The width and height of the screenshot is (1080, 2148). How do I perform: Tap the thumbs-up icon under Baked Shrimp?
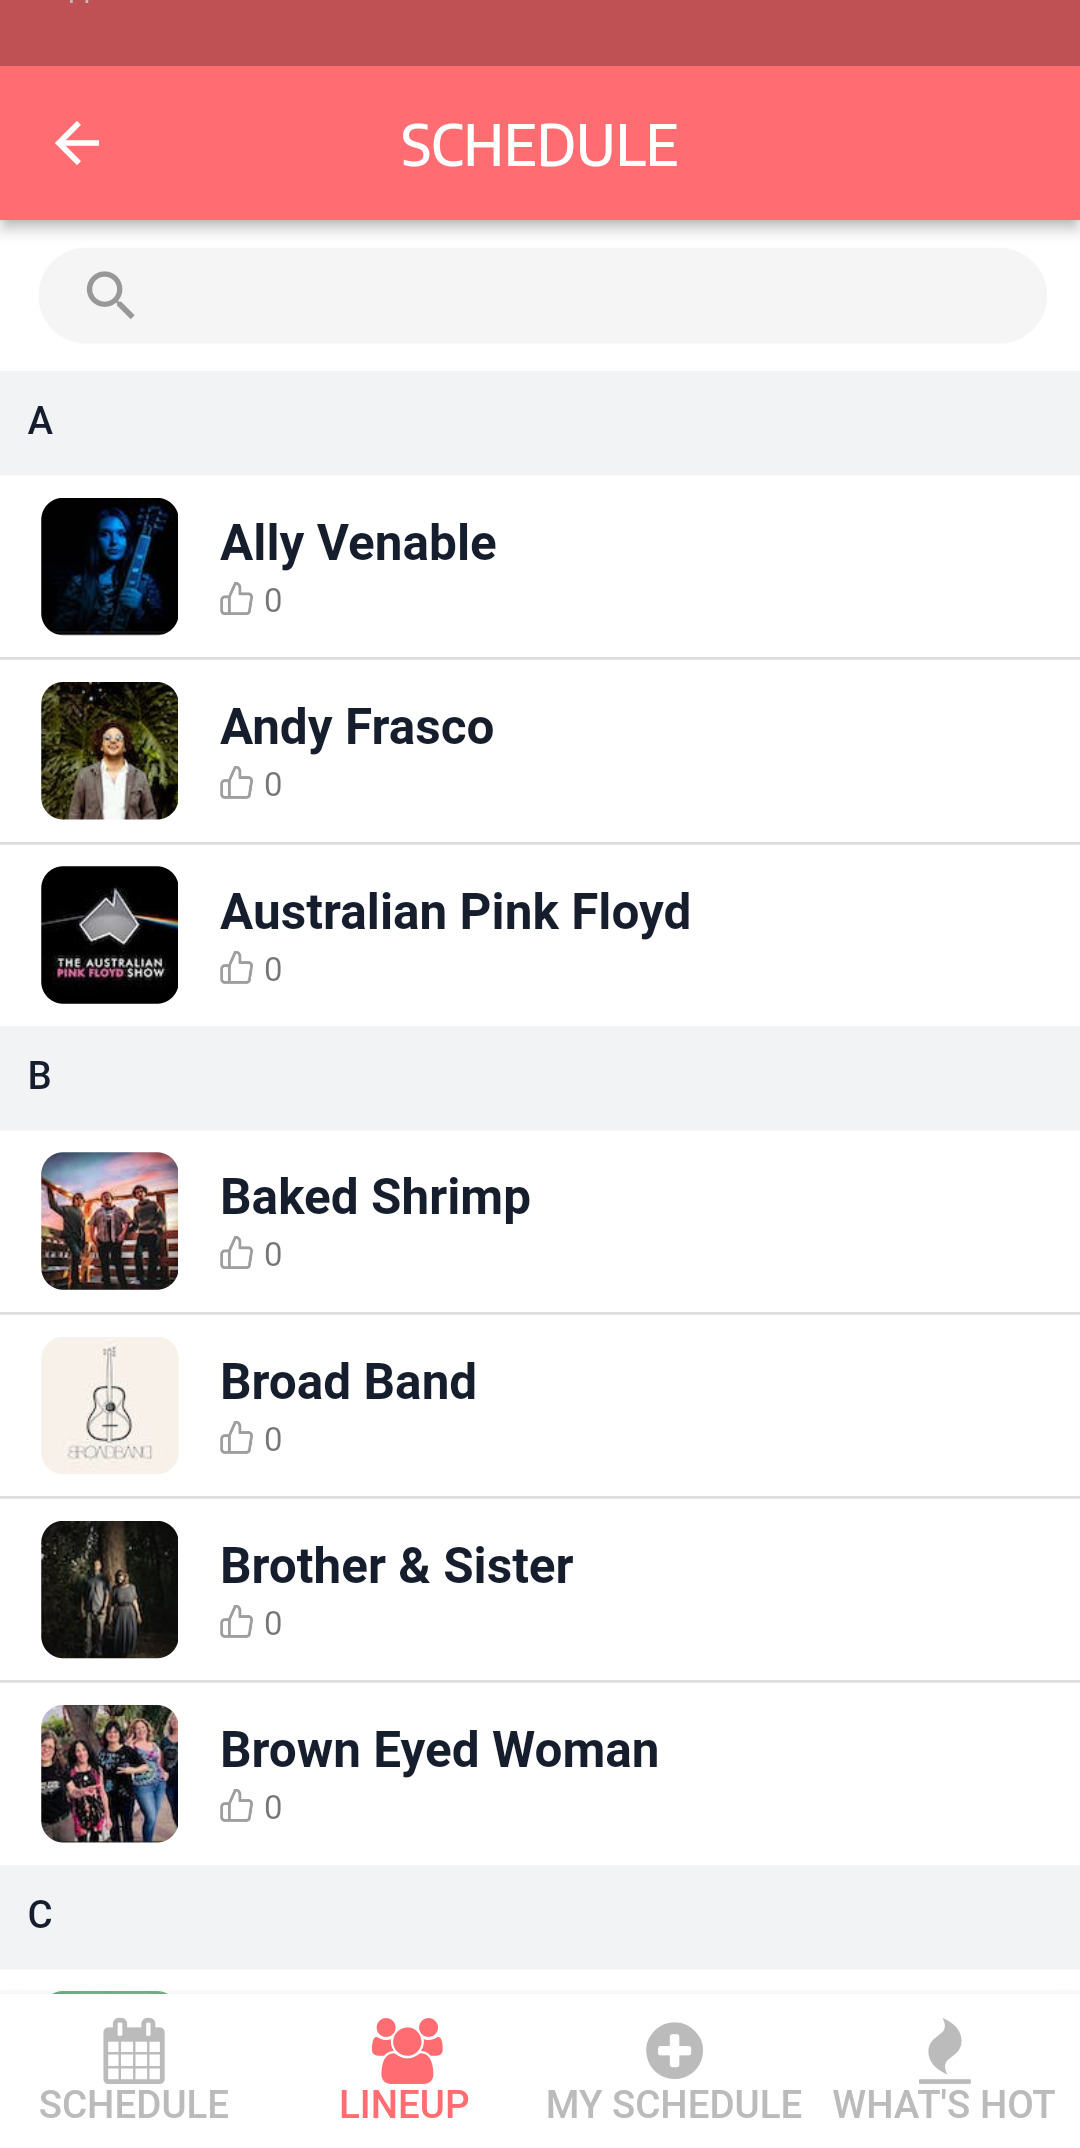[x=237, y=1254]
